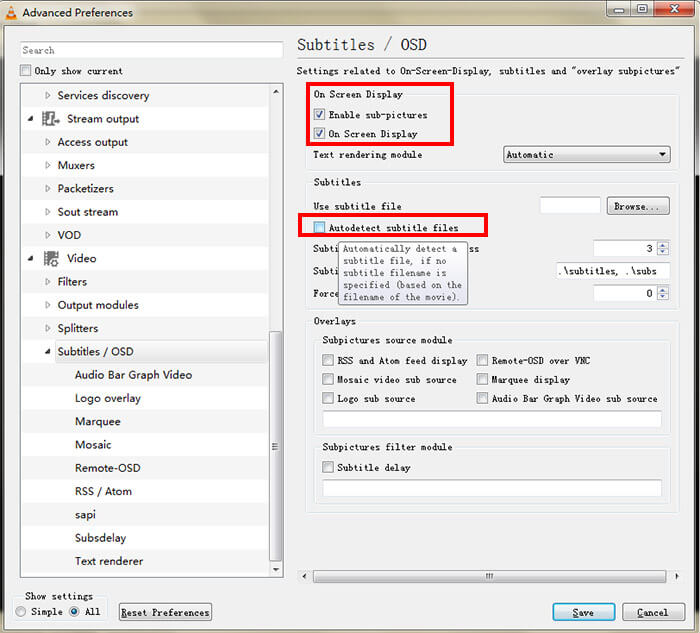Open Audio Bar Graph Video settings
700x633 pixels.
click(x=133, y=375)
